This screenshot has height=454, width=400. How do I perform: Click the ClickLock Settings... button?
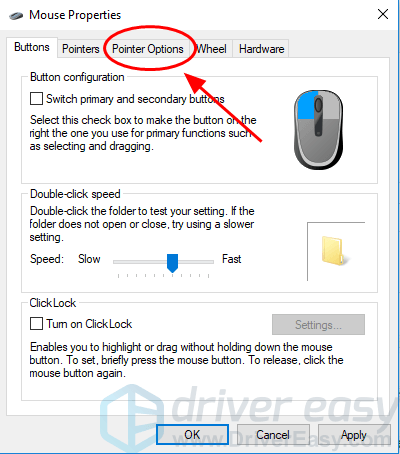pos(318,324)
